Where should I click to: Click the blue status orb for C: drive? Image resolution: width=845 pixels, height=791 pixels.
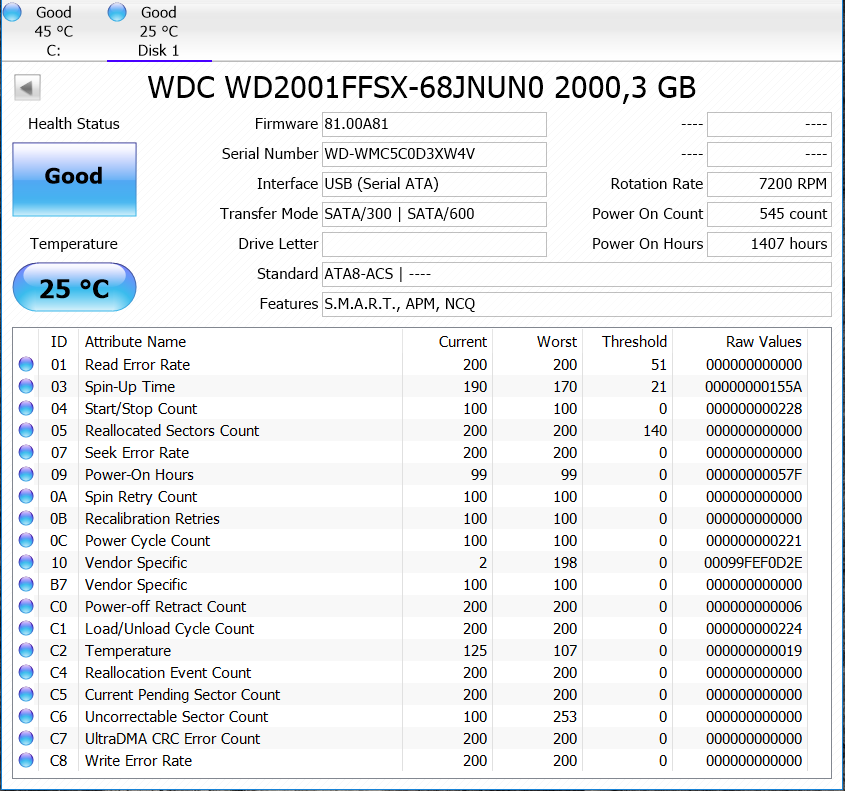point(12,12)
